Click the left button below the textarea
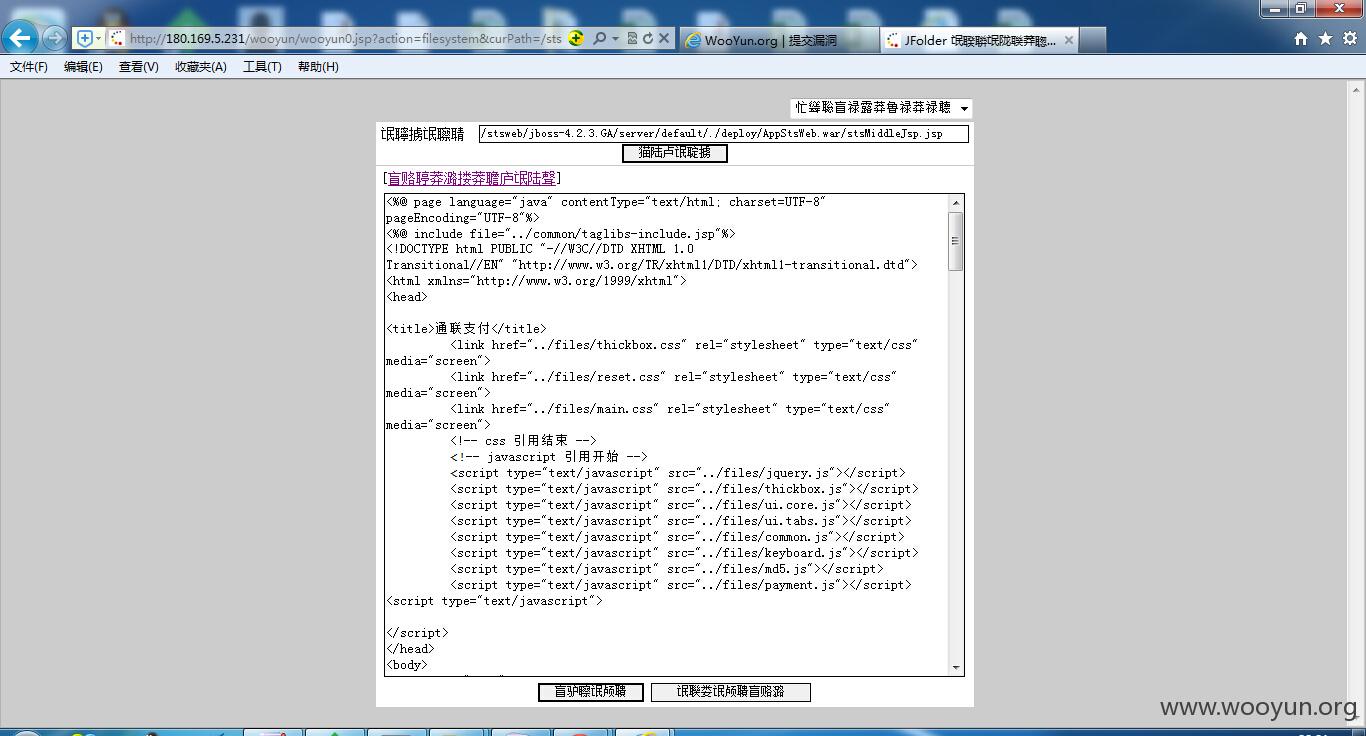 590,691
